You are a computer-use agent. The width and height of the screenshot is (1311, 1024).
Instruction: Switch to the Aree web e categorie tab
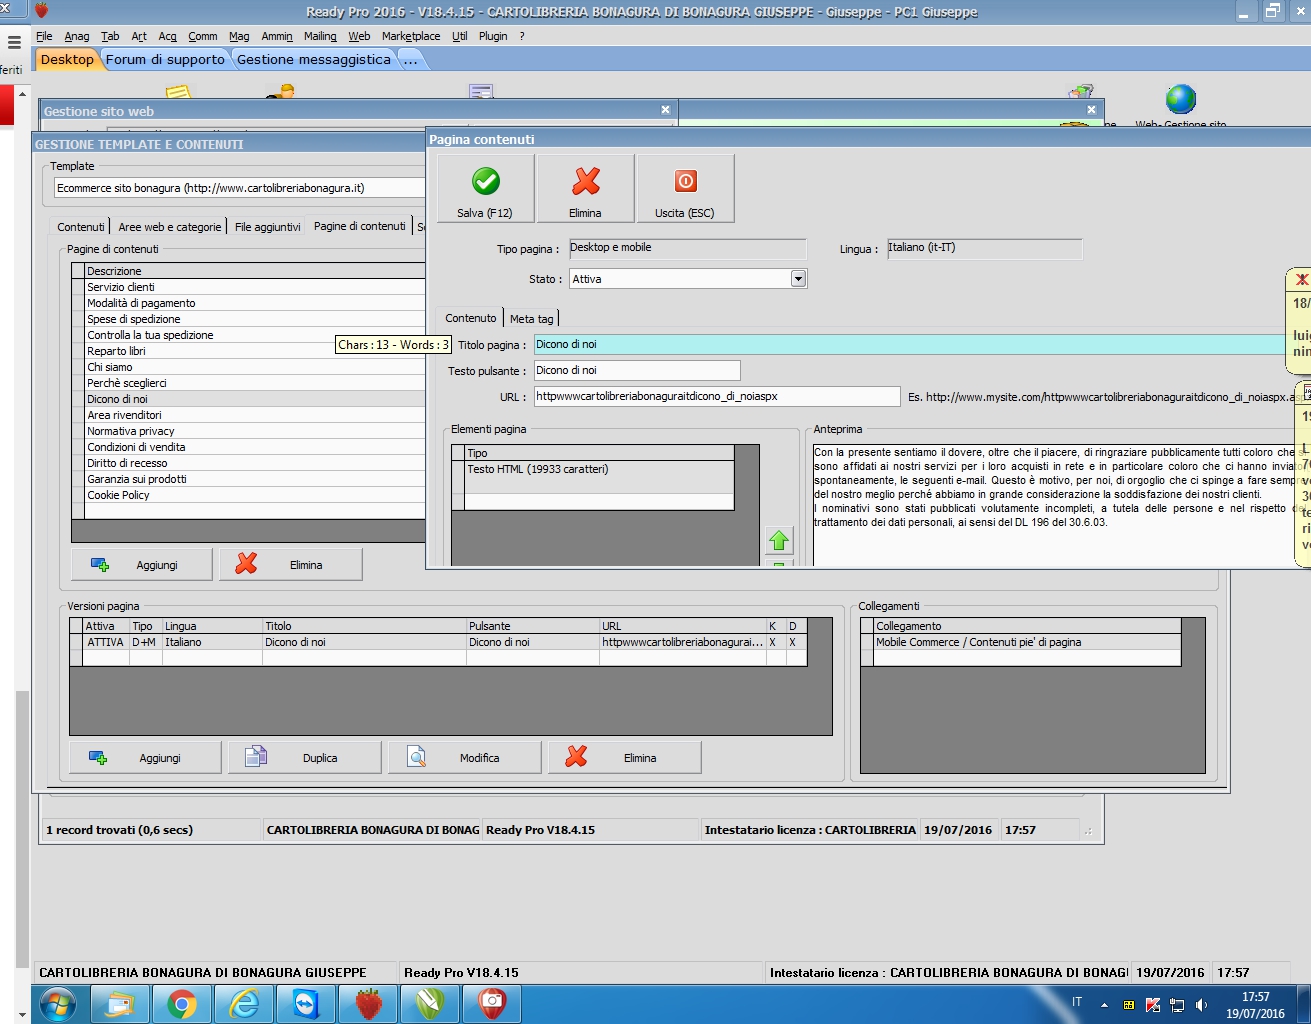(170, 227)
